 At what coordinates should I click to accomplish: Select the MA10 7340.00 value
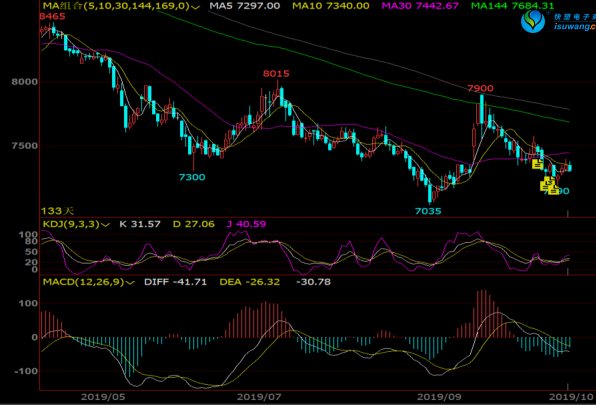(x=330, y=6)
